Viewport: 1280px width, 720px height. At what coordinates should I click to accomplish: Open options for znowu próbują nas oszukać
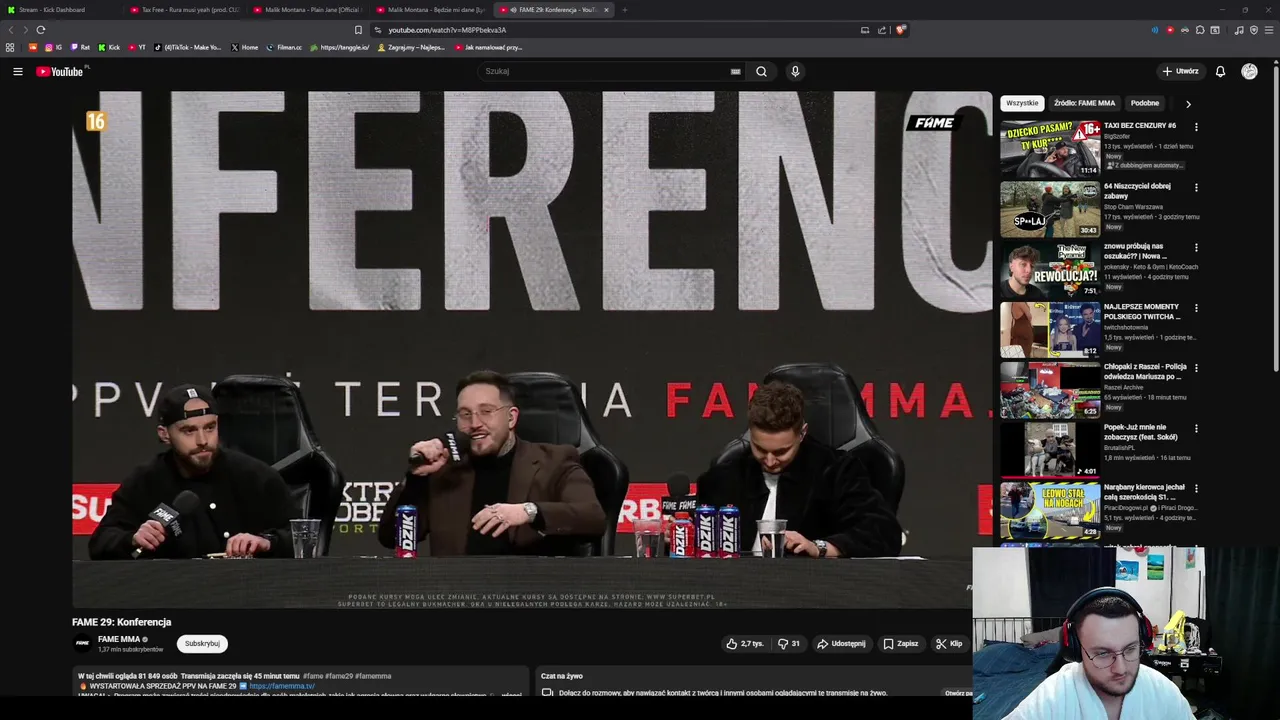tap(1196, 247)
